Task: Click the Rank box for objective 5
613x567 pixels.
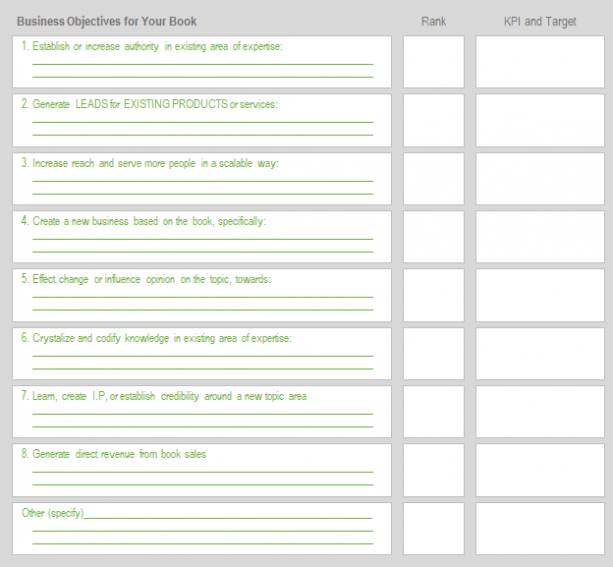Action: click(434, 294)
